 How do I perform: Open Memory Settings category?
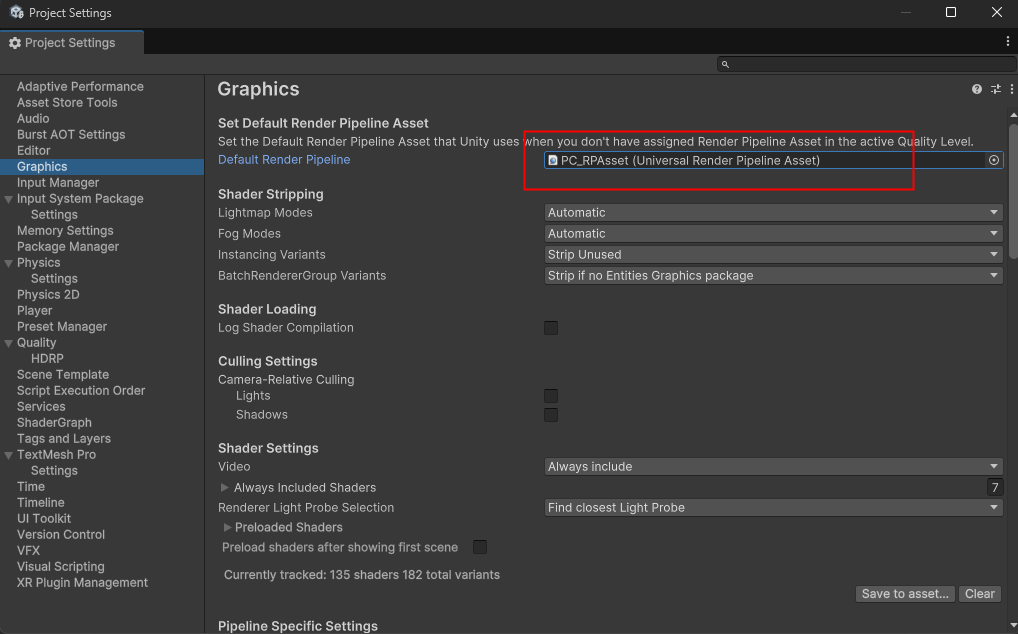65,231
